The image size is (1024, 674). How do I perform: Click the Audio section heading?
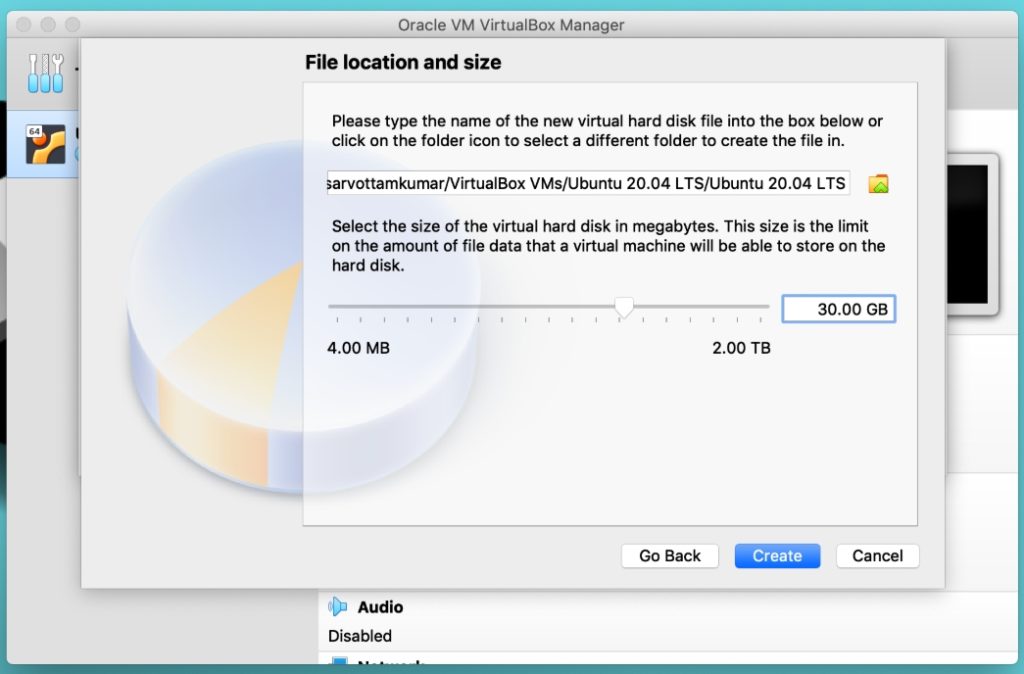[380, 607]
